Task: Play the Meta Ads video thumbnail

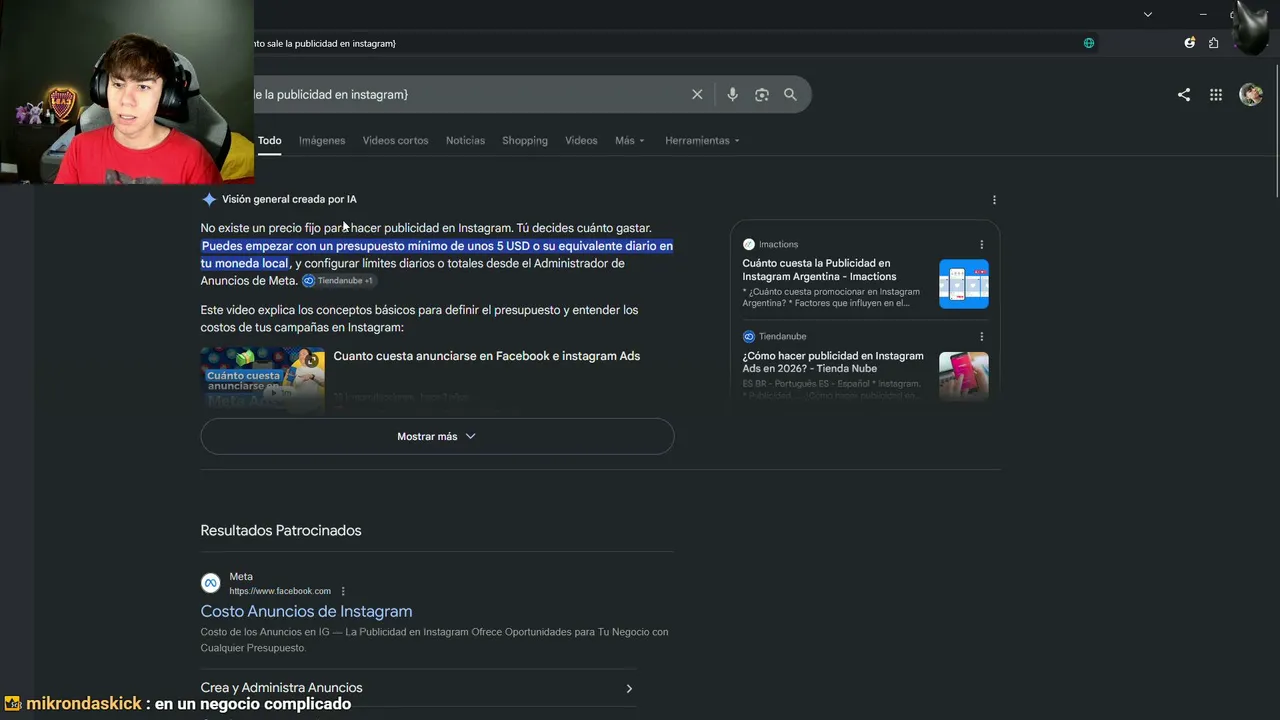Action: (x=263, y=378)
